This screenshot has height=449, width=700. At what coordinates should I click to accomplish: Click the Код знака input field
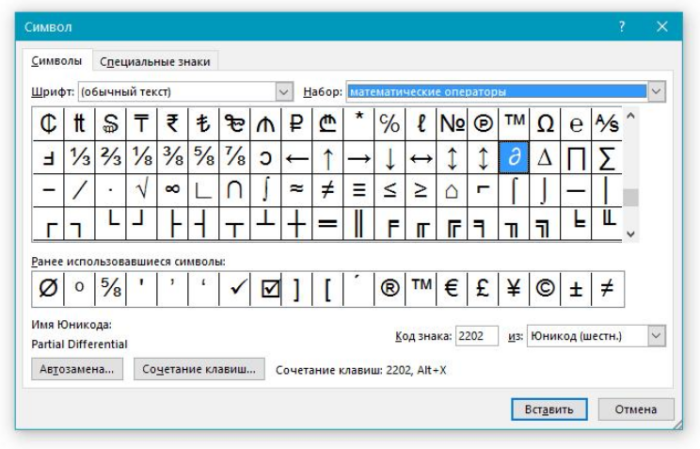pos(476,336)
